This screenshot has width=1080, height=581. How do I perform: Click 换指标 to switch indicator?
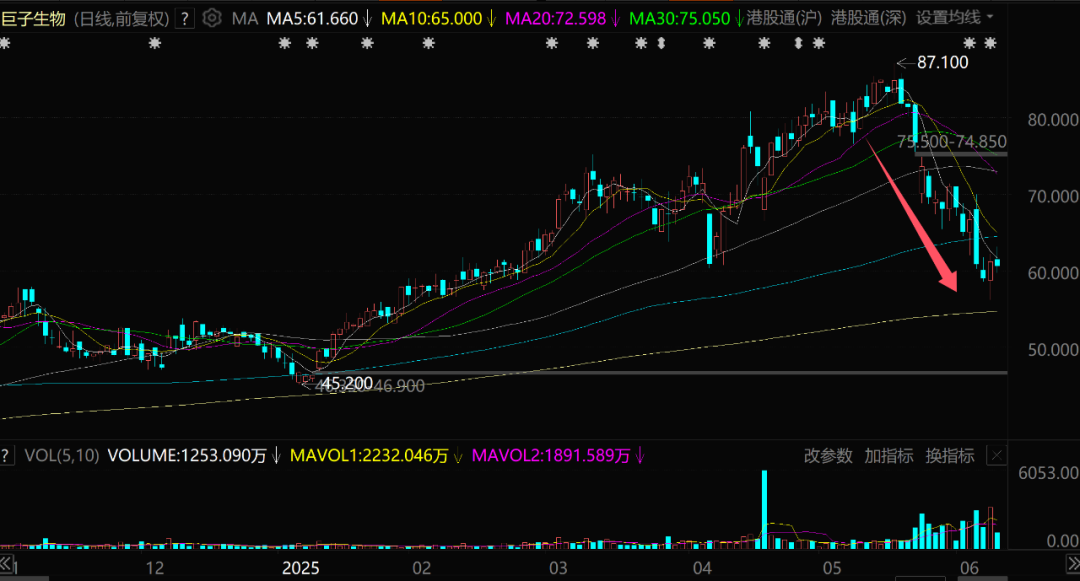pyautogui.click(x=950, y=456)
